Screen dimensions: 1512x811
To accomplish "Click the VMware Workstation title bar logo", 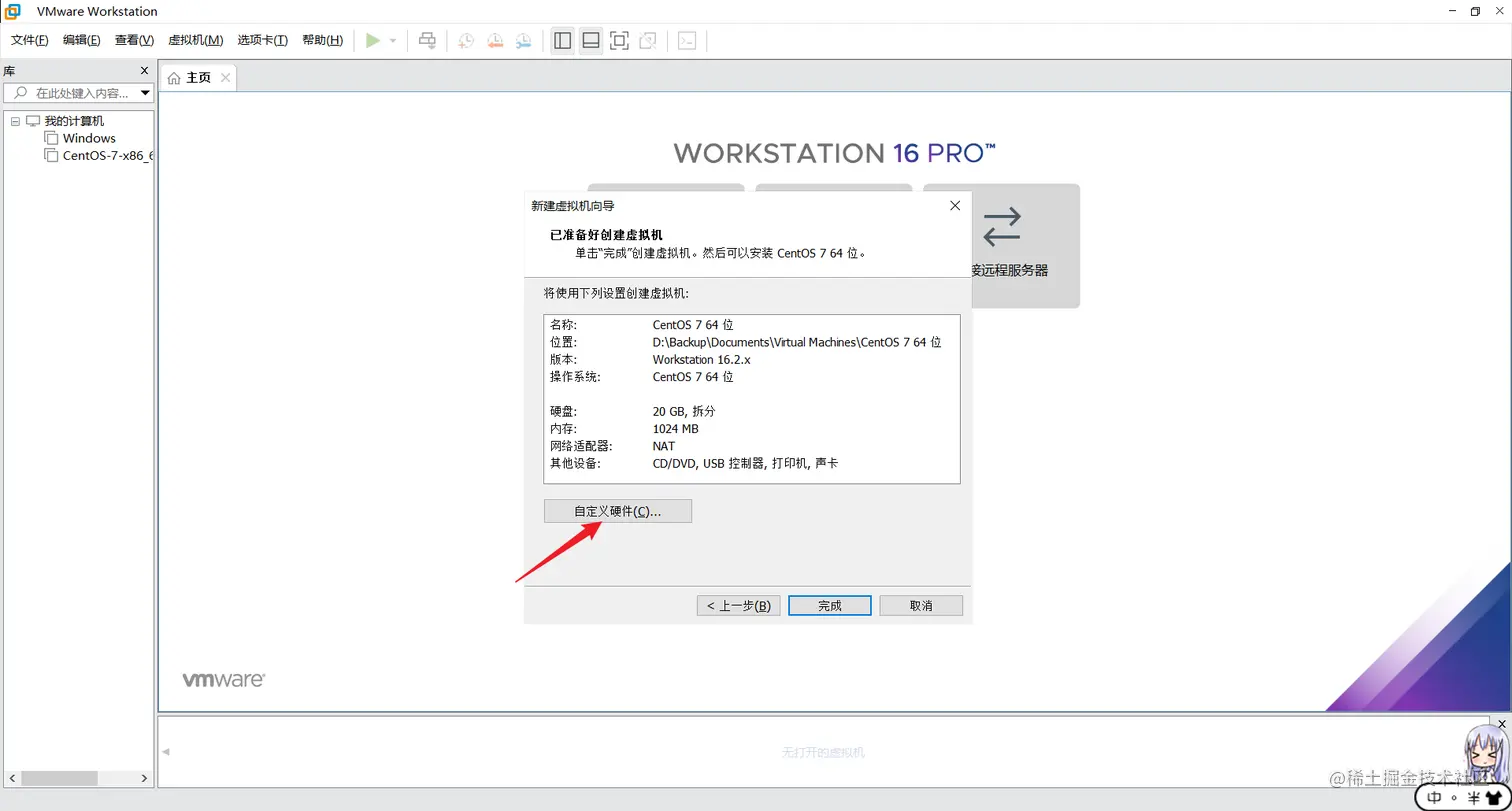I will tap(13, 11).
